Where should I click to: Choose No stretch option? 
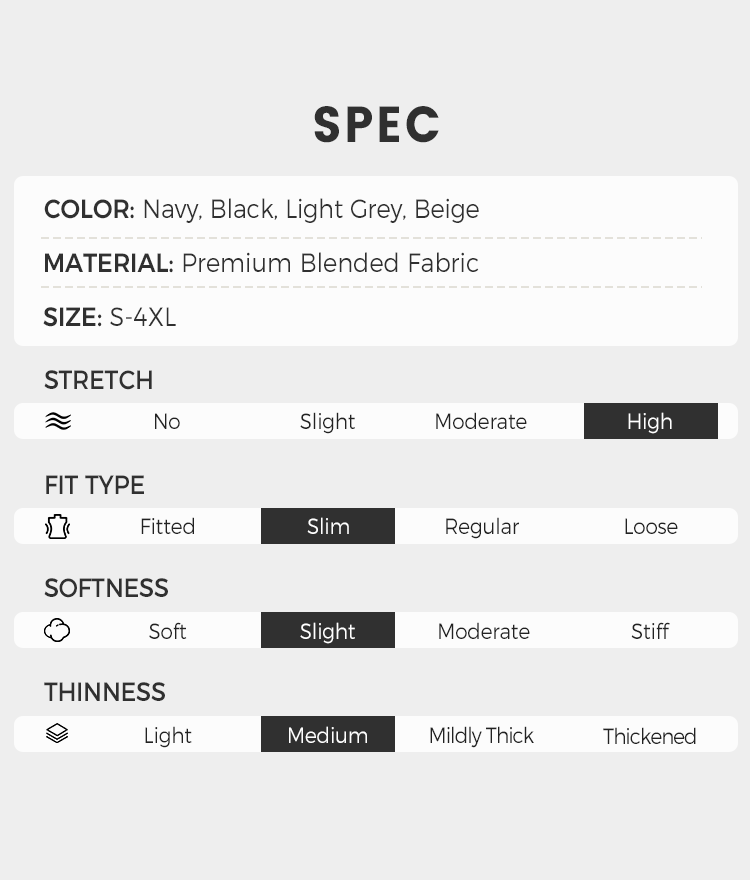167,421
